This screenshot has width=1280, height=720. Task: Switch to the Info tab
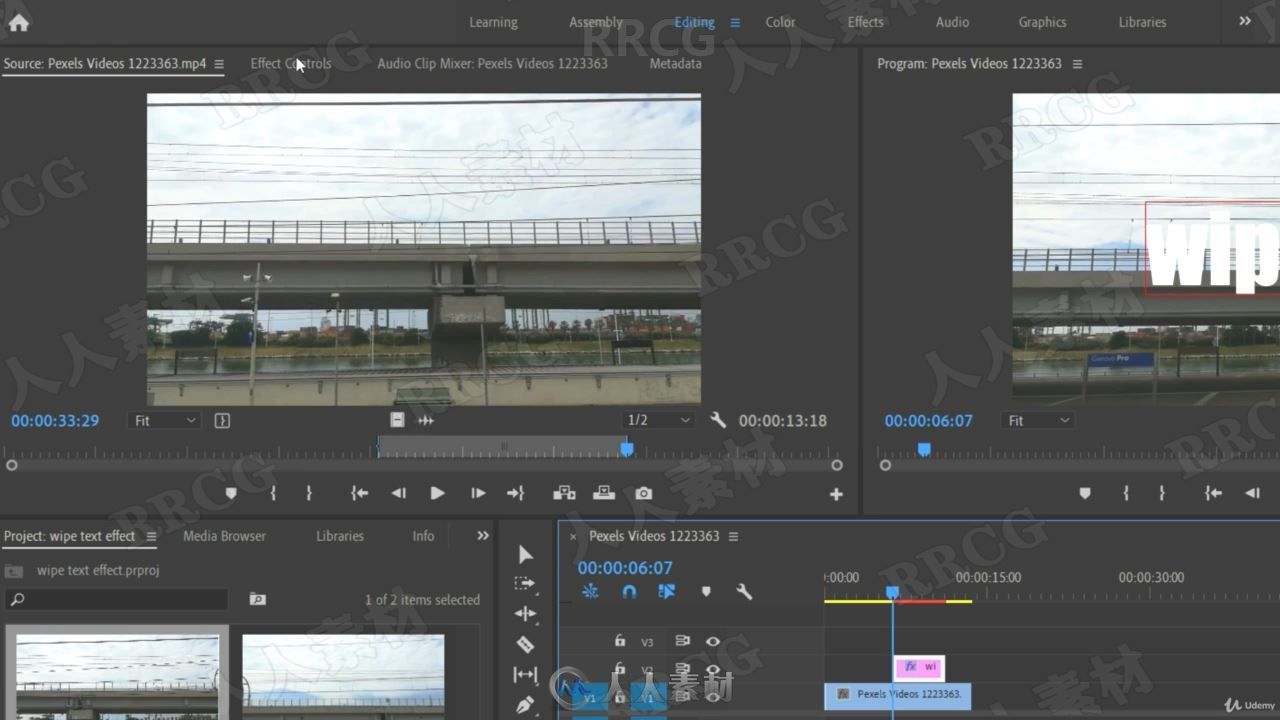(423, 536)
